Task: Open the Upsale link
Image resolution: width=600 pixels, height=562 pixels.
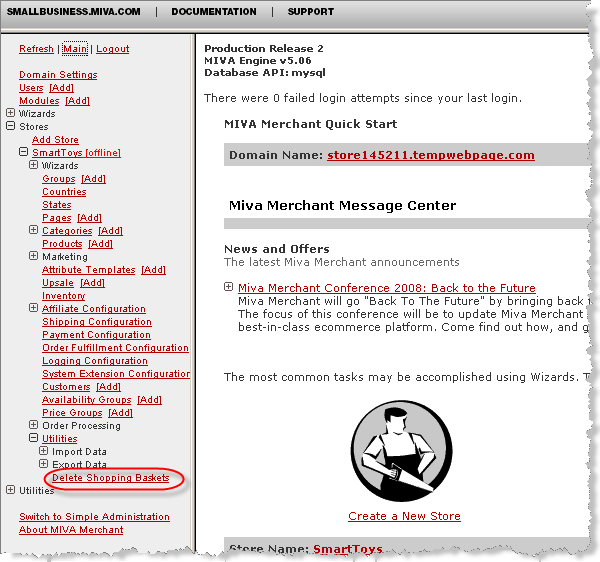Action: 58,283
